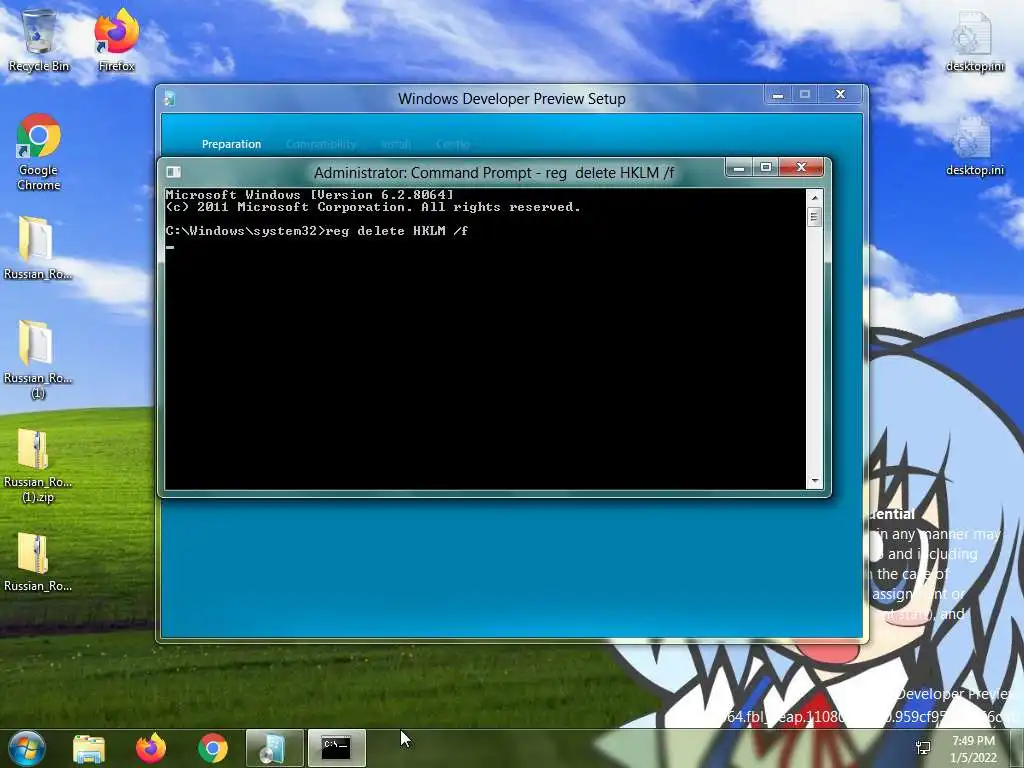The width and height of the screenshot is (1024, 768).
Task: Click the 'reg delete HKLM /f' command line text
Action: [396, 231]
